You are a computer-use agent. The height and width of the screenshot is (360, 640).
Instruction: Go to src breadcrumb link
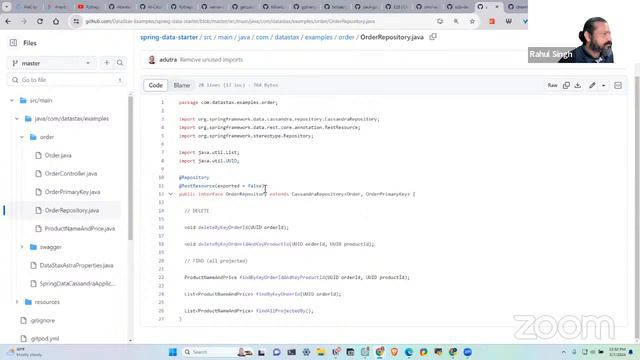tap(208, 37)
